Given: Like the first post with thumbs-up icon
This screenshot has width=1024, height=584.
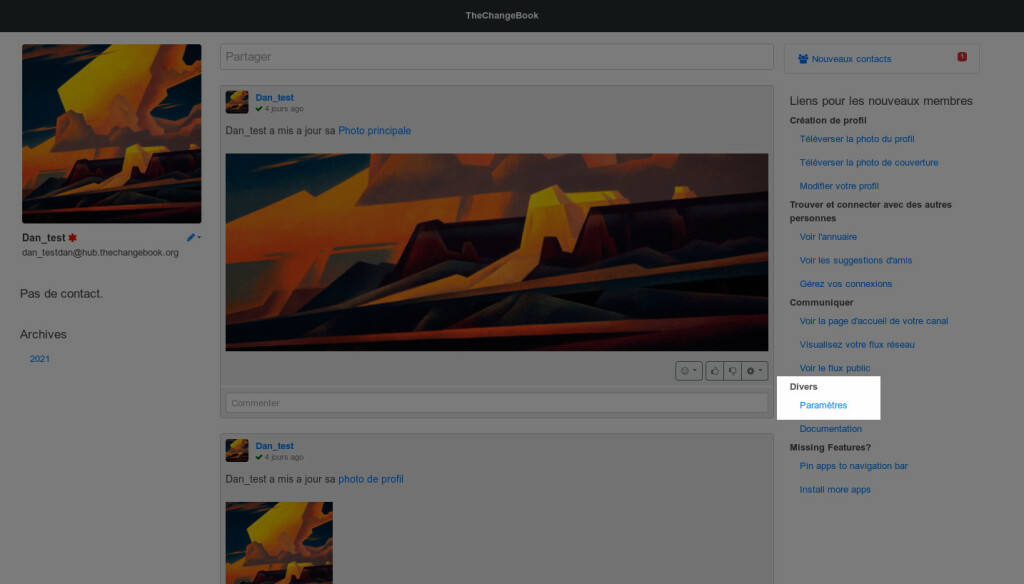Looking at the screenshot, I should pos(714,371).
